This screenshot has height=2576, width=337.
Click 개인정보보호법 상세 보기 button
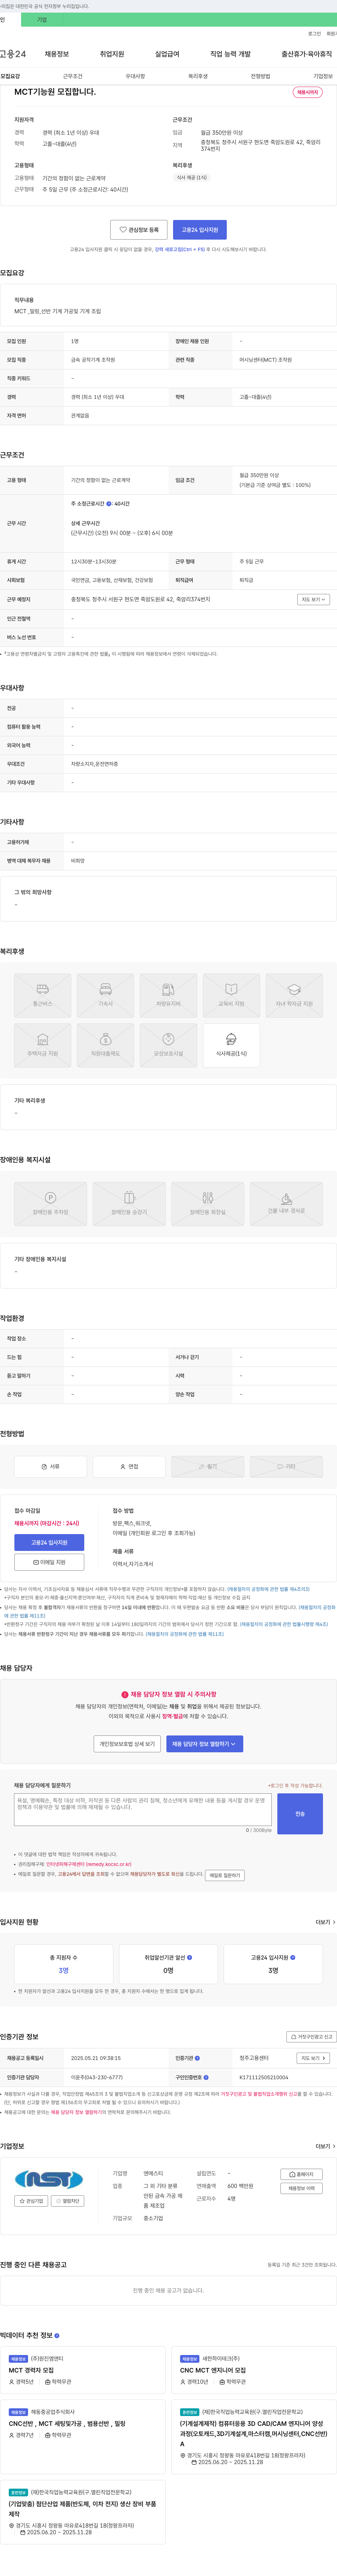(127, 1744)
